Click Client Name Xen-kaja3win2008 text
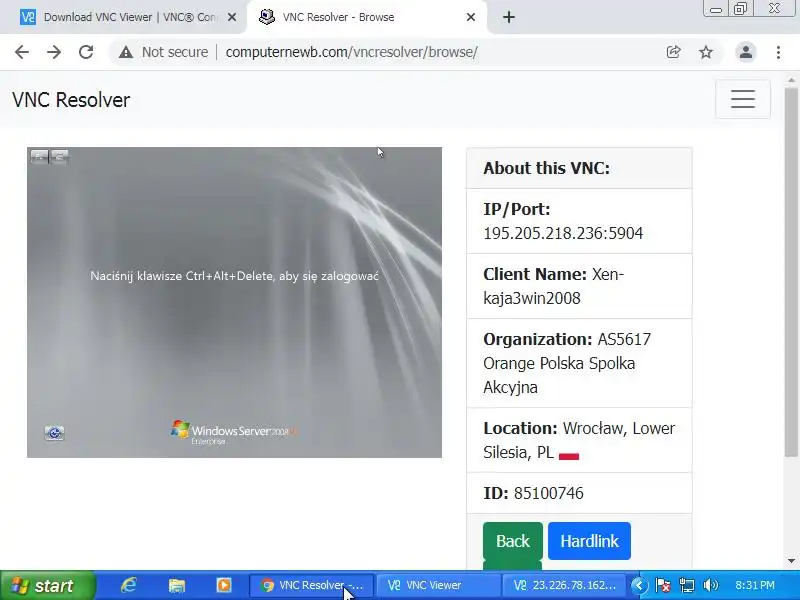 coord(554,286)
